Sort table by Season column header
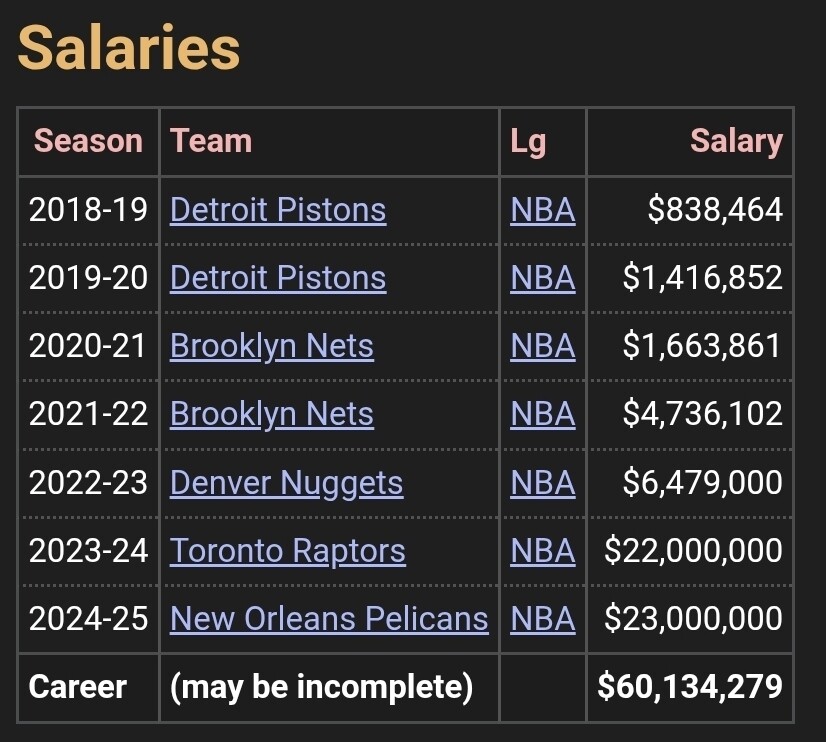Image resolution: width=826 pixels, height=742 pixels. pos(88,141)
